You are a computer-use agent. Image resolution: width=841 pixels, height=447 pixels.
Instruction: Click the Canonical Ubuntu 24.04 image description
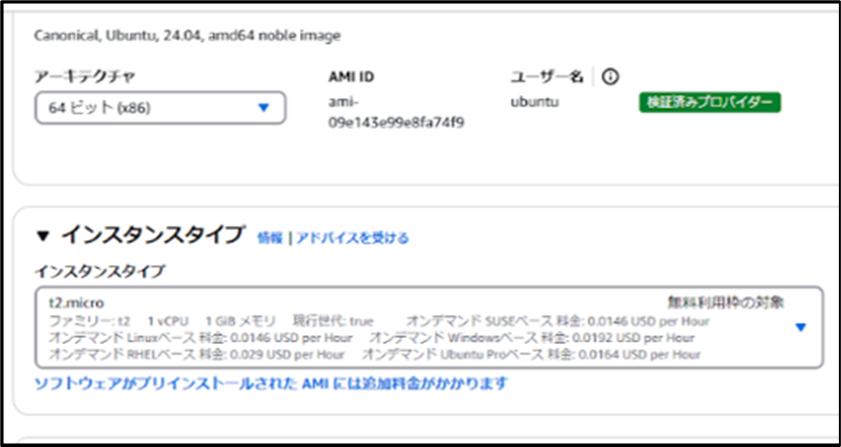(x=187, y=36)
